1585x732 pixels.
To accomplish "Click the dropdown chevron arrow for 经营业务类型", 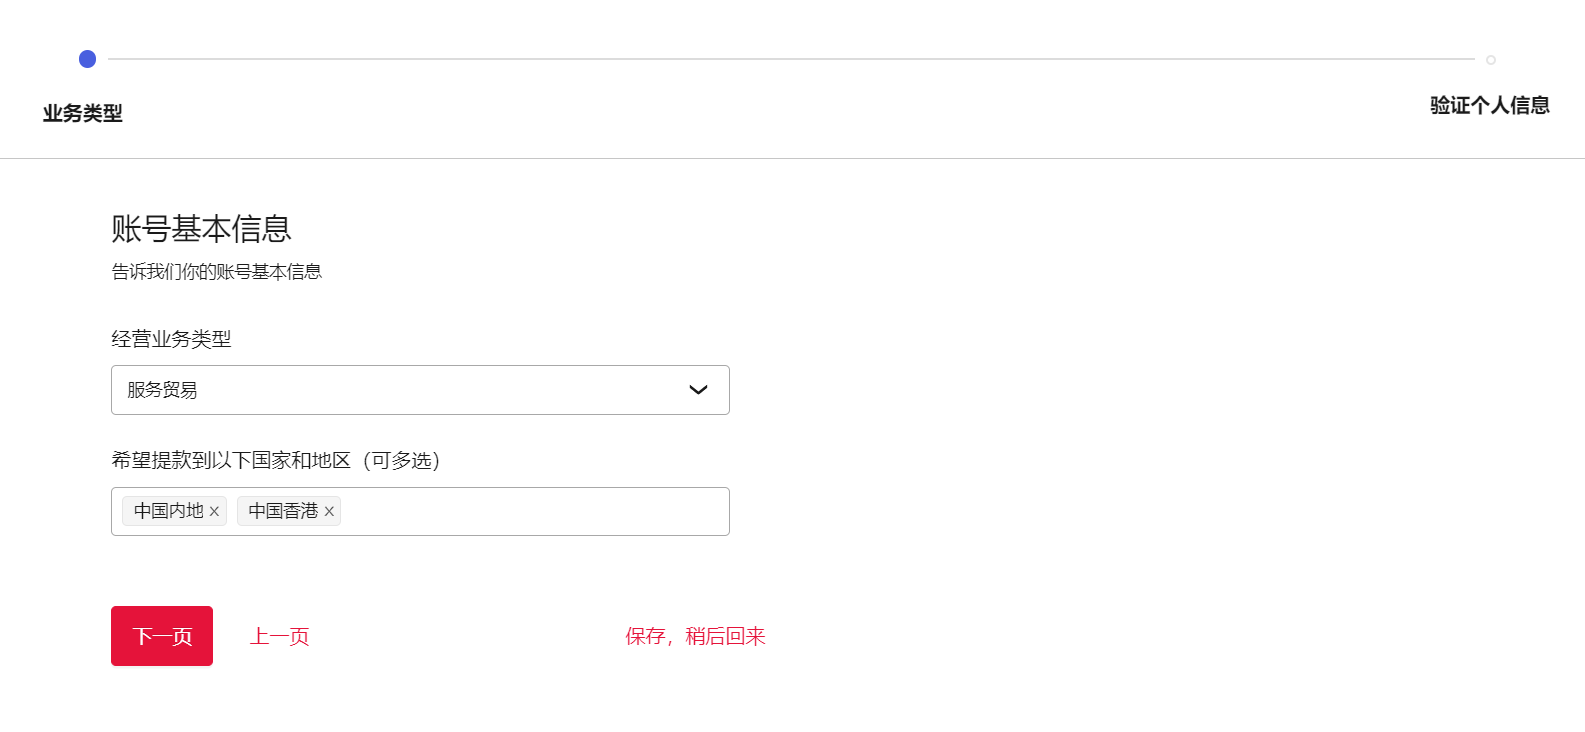I will pyautogui.click(x=698, y=390).
